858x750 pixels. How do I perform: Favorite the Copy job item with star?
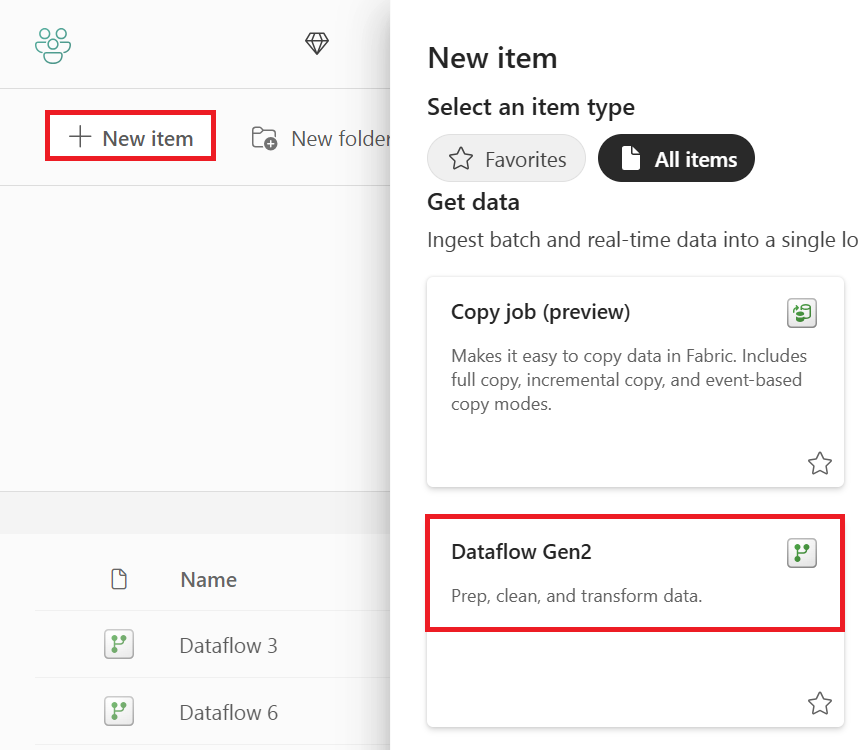pos(819,463)
